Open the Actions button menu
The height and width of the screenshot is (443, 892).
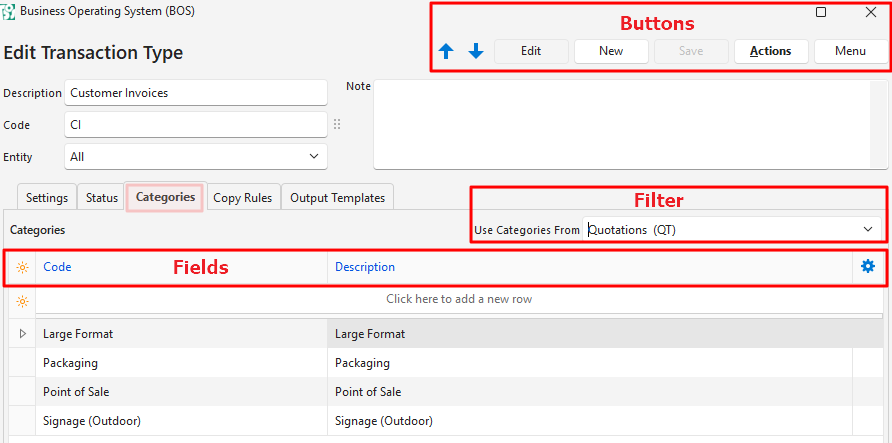pyautogui.click(x=770, y=51)
